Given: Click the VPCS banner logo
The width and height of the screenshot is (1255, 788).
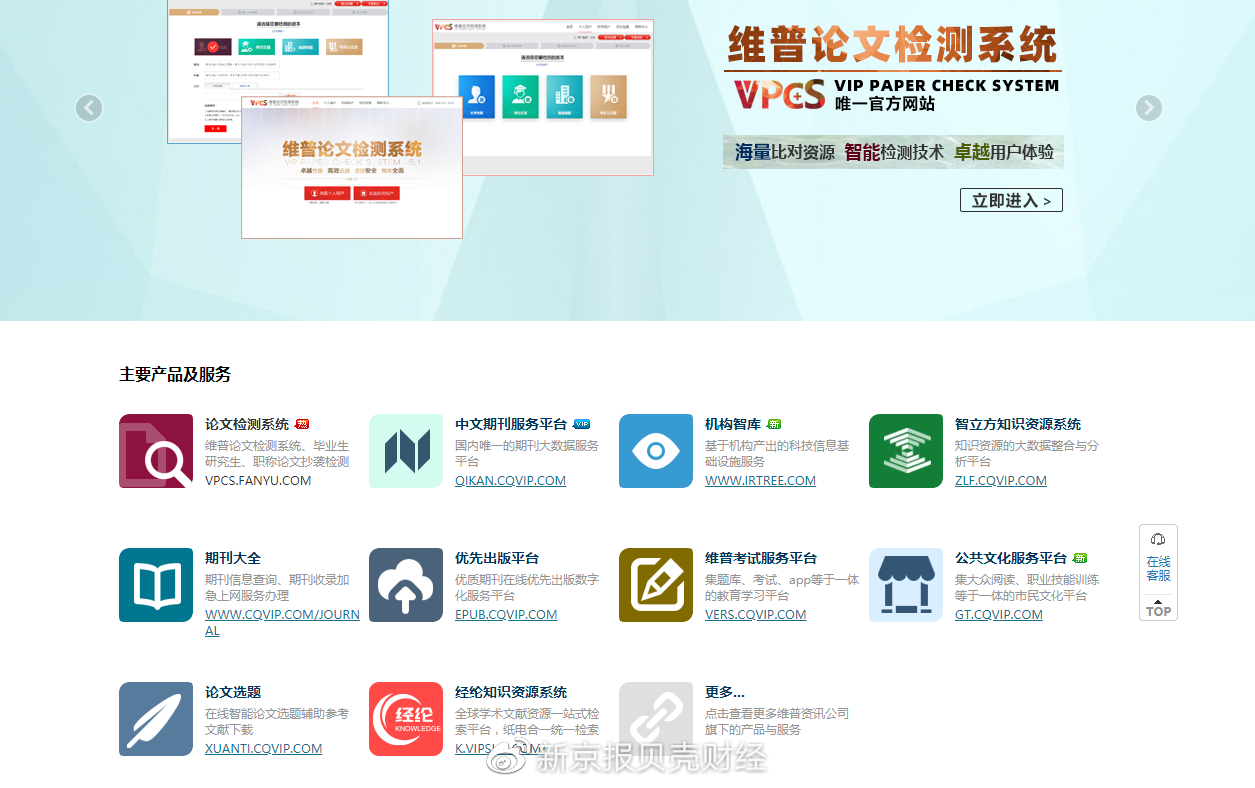Looking at the screenshot, I should click(x=780, y=94).
